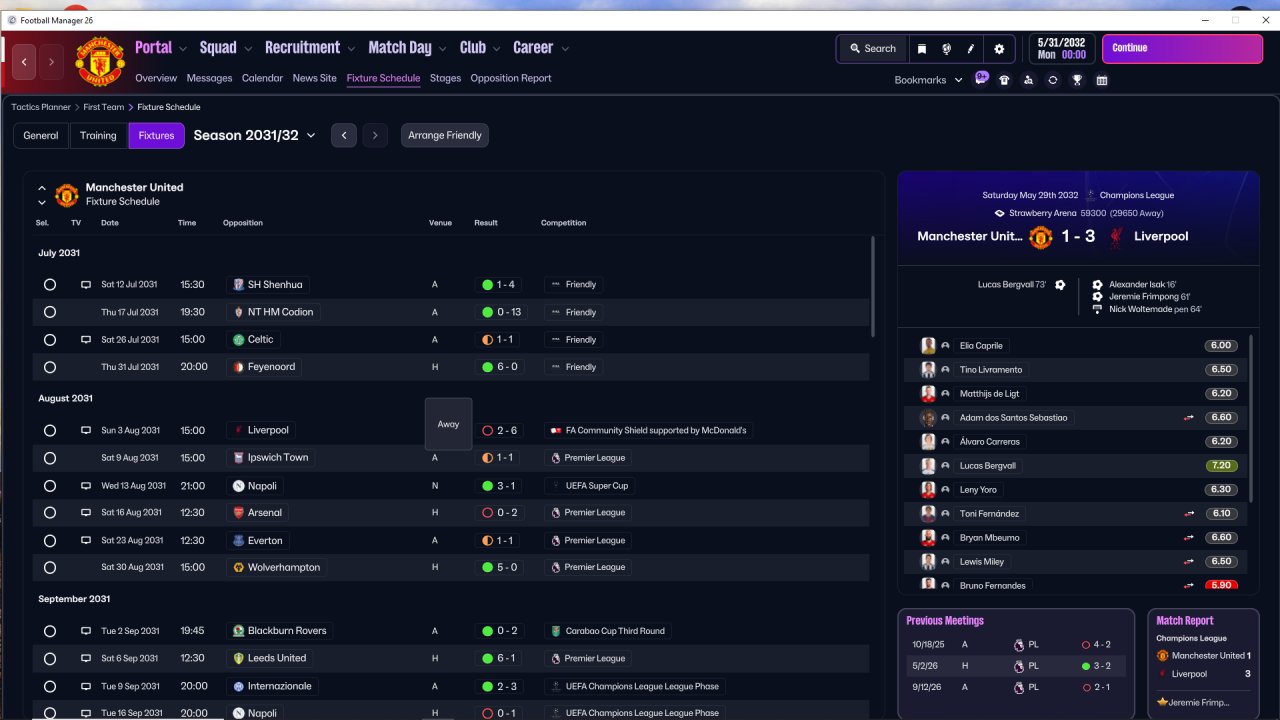The width and height of the screenshot is (1280, 720).
Task: Click the TV icon for Napoli Super Cup match
Action: pyautogui.click(x=86, y=486)
